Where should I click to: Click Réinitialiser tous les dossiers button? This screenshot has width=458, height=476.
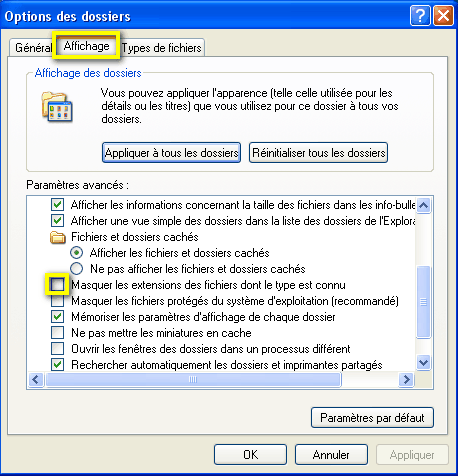(x=318, y=153)
